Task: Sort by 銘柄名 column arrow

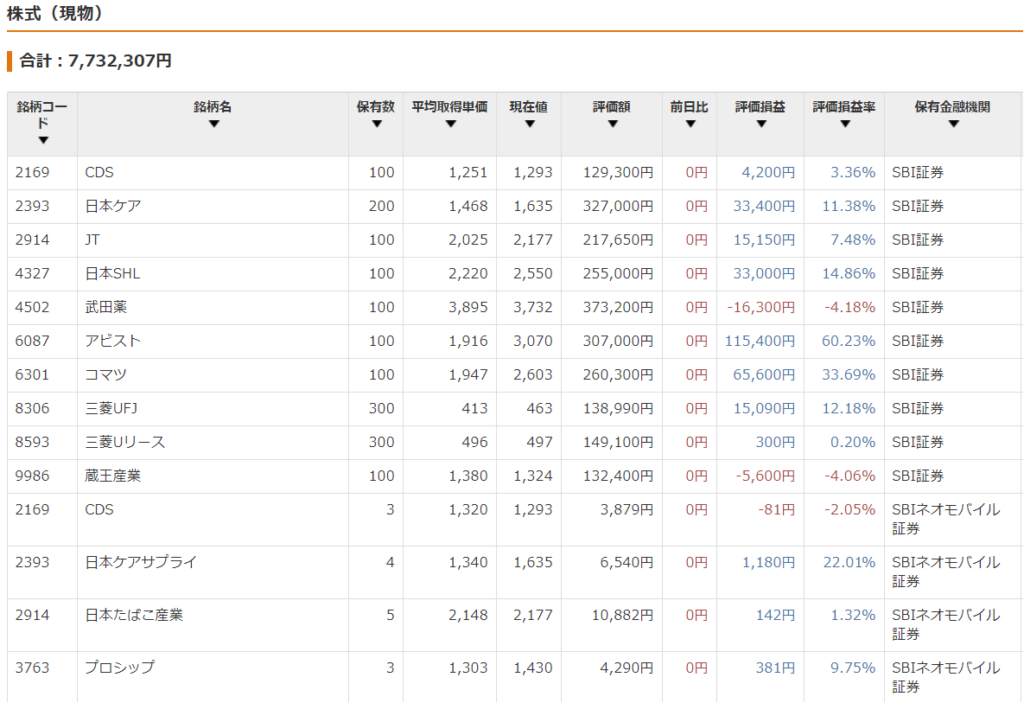Action: pyautogui.click(x=214, y=123)
